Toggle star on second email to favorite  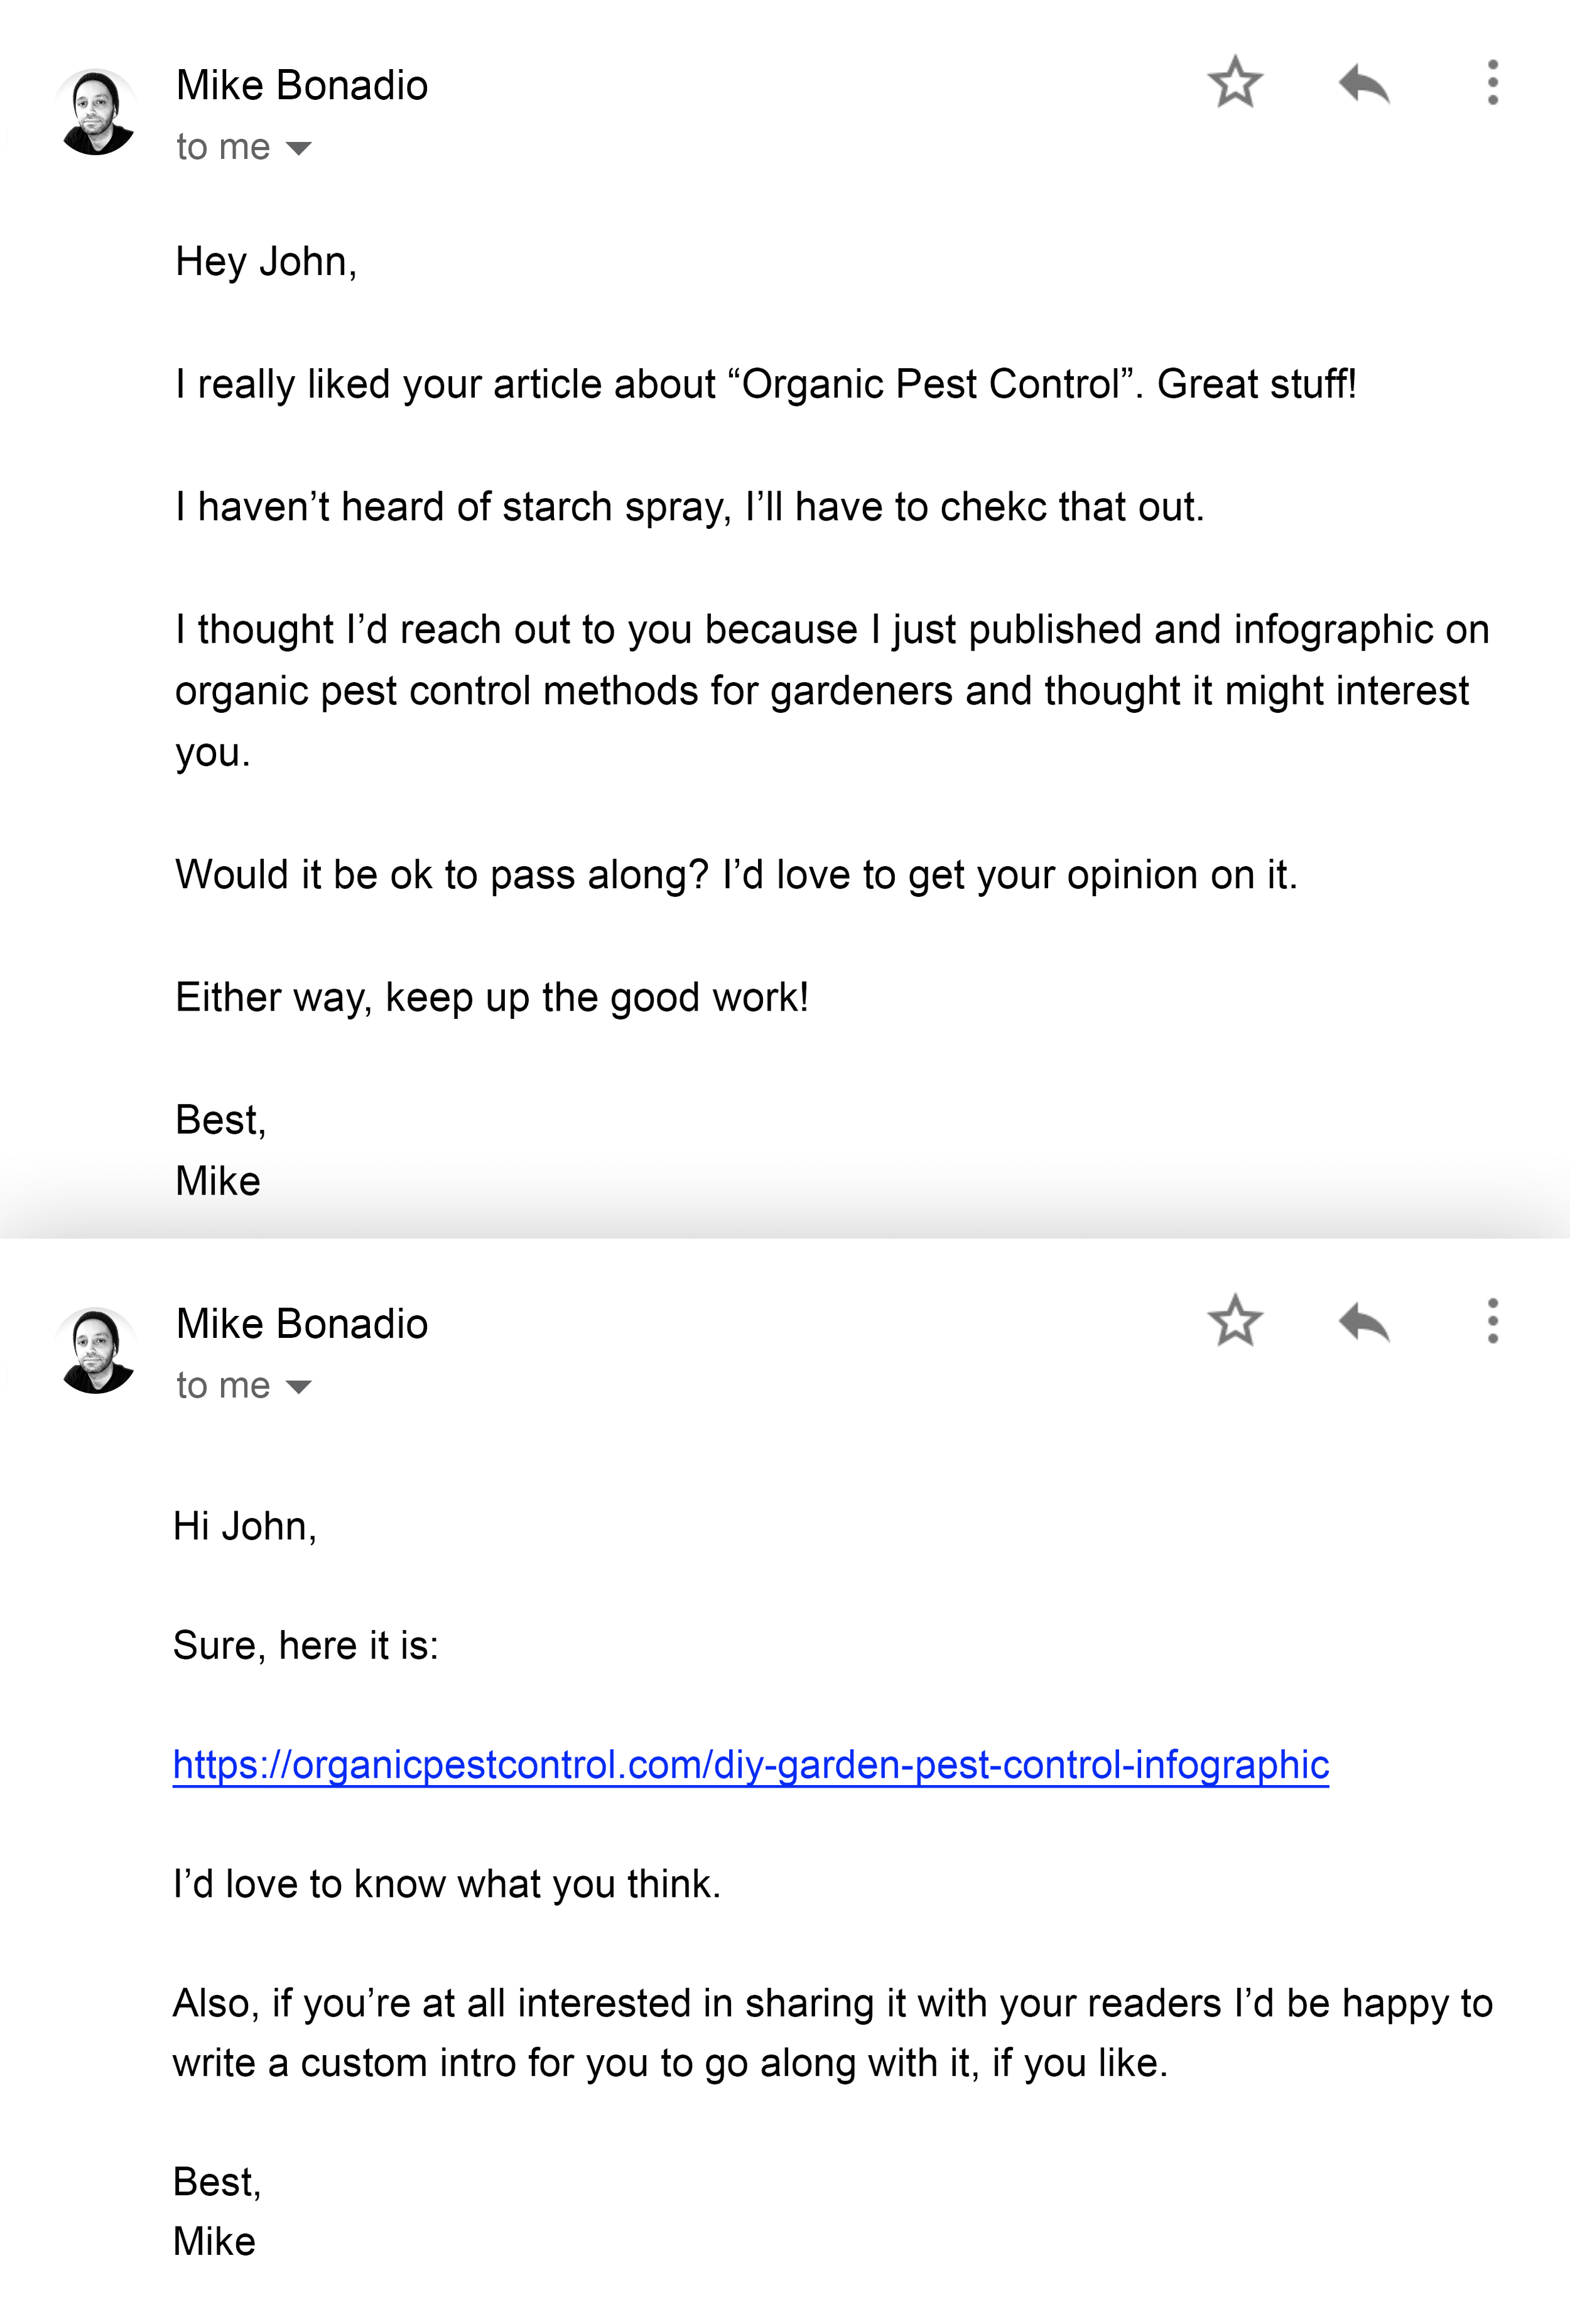point(1237,1322)
